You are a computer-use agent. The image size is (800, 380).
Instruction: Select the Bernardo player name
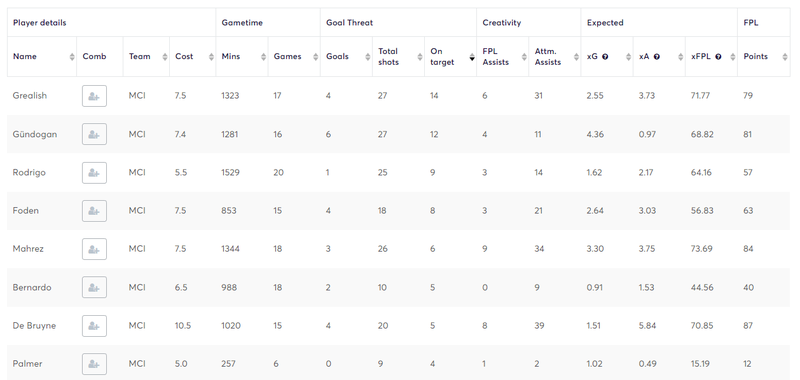click(32, 287)
